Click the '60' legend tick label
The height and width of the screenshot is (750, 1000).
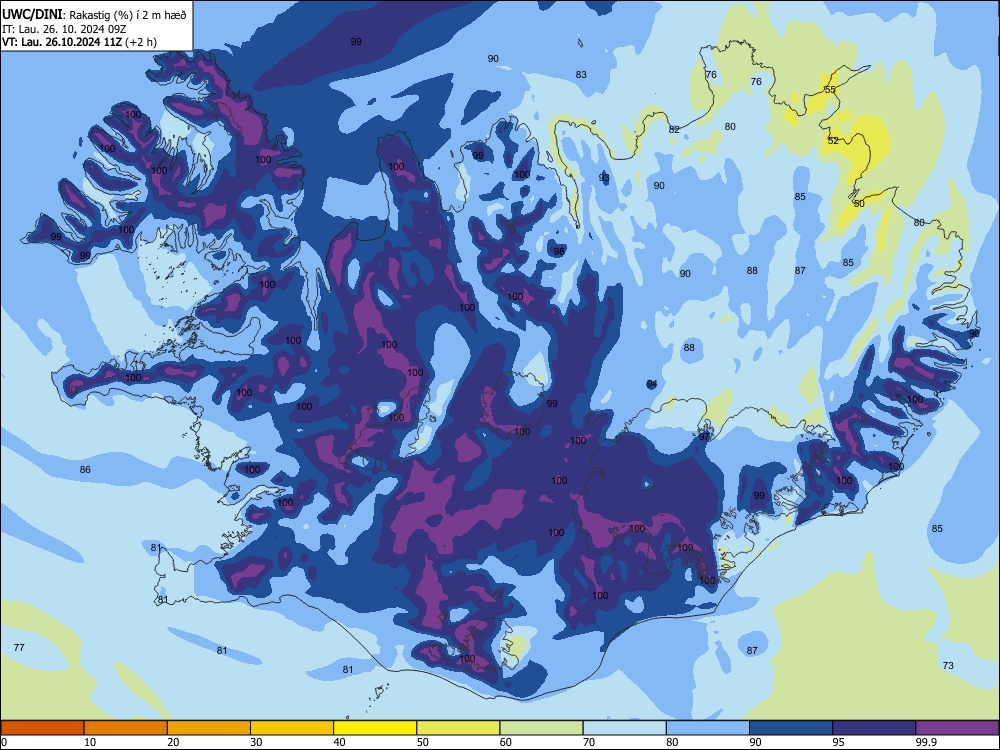point(506,742)
